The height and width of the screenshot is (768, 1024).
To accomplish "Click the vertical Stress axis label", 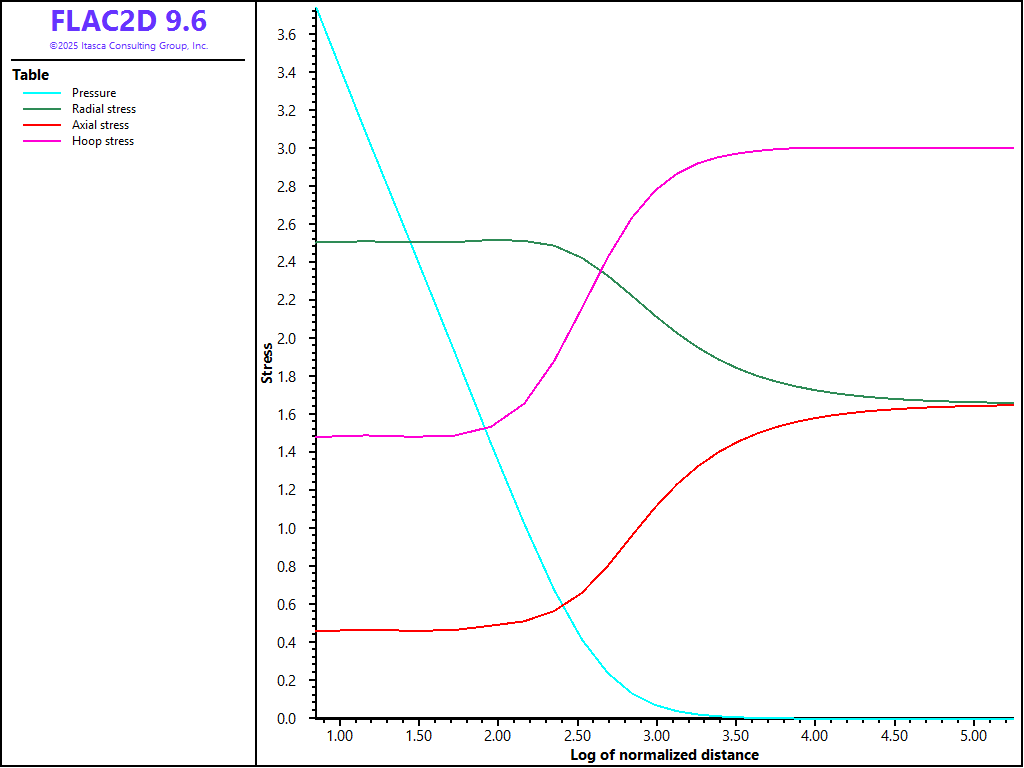I will click(x=267, y=363).
